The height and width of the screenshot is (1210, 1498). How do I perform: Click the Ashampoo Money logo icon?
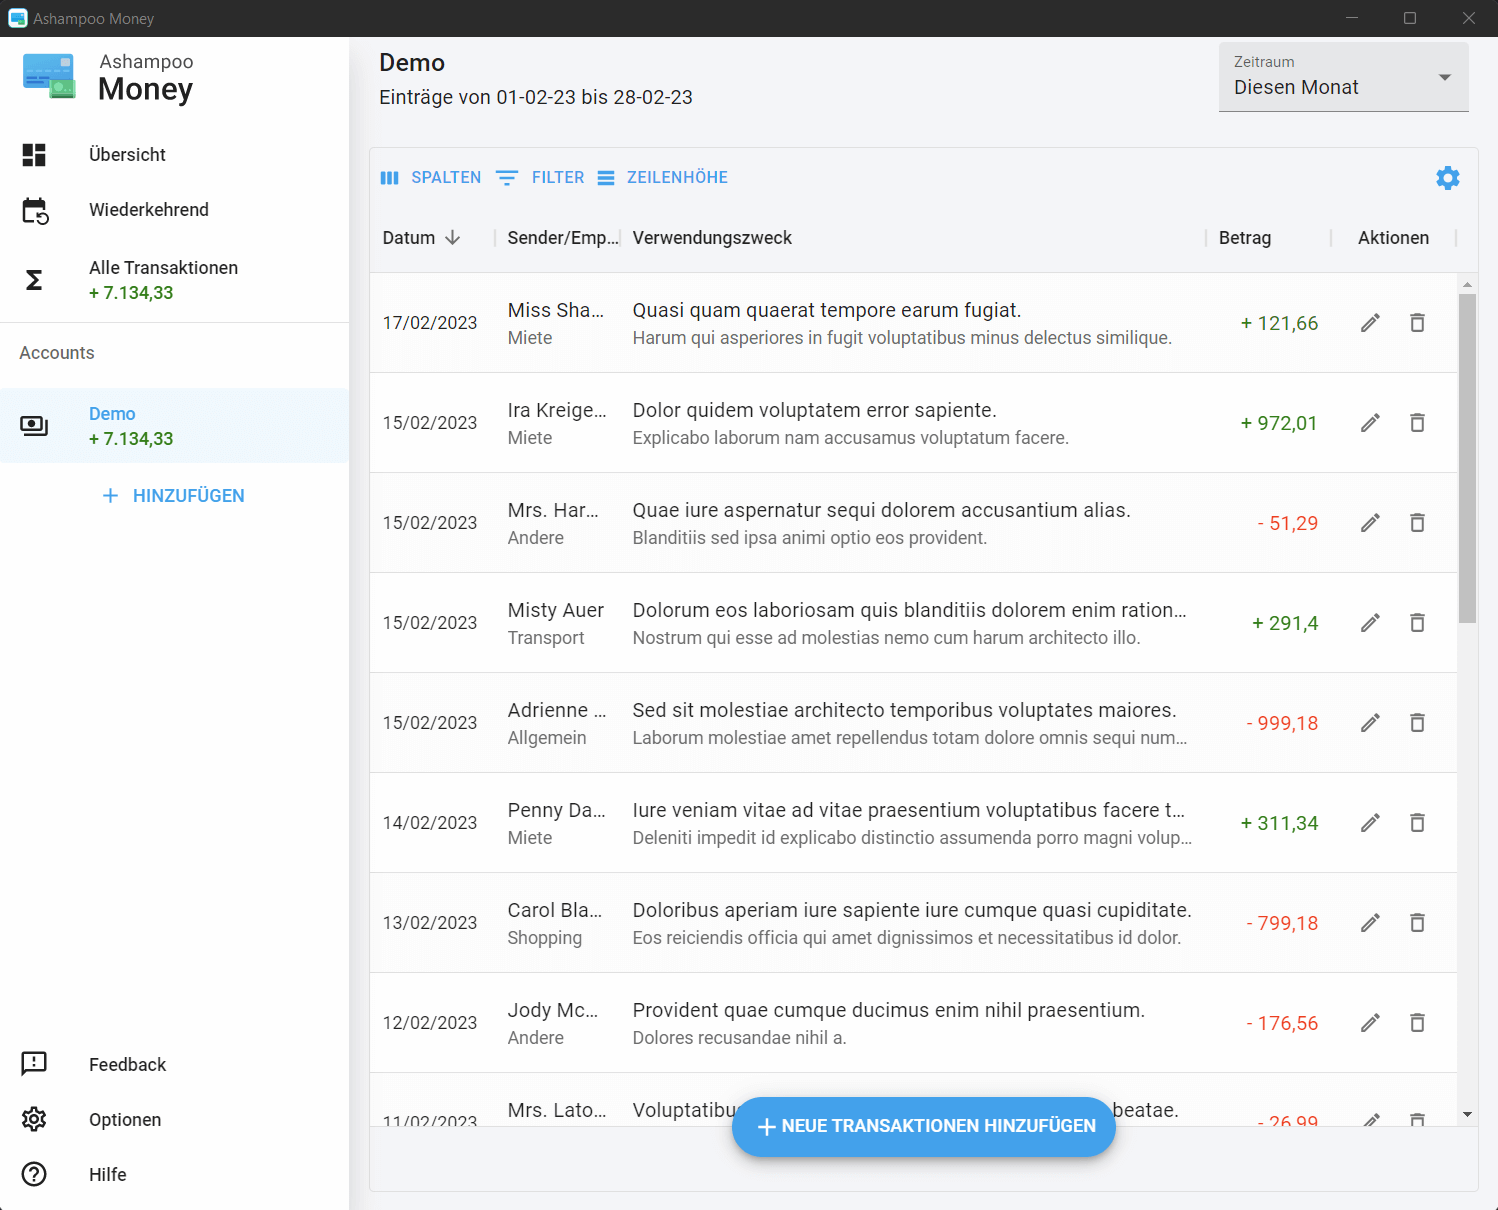pos(49,77)
